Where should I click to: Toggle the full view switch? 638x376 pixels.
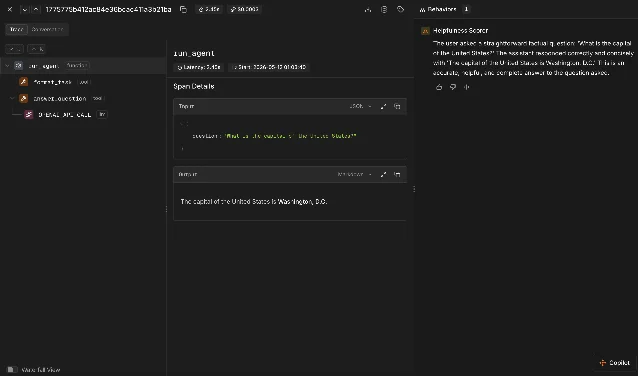coord(11,369)
